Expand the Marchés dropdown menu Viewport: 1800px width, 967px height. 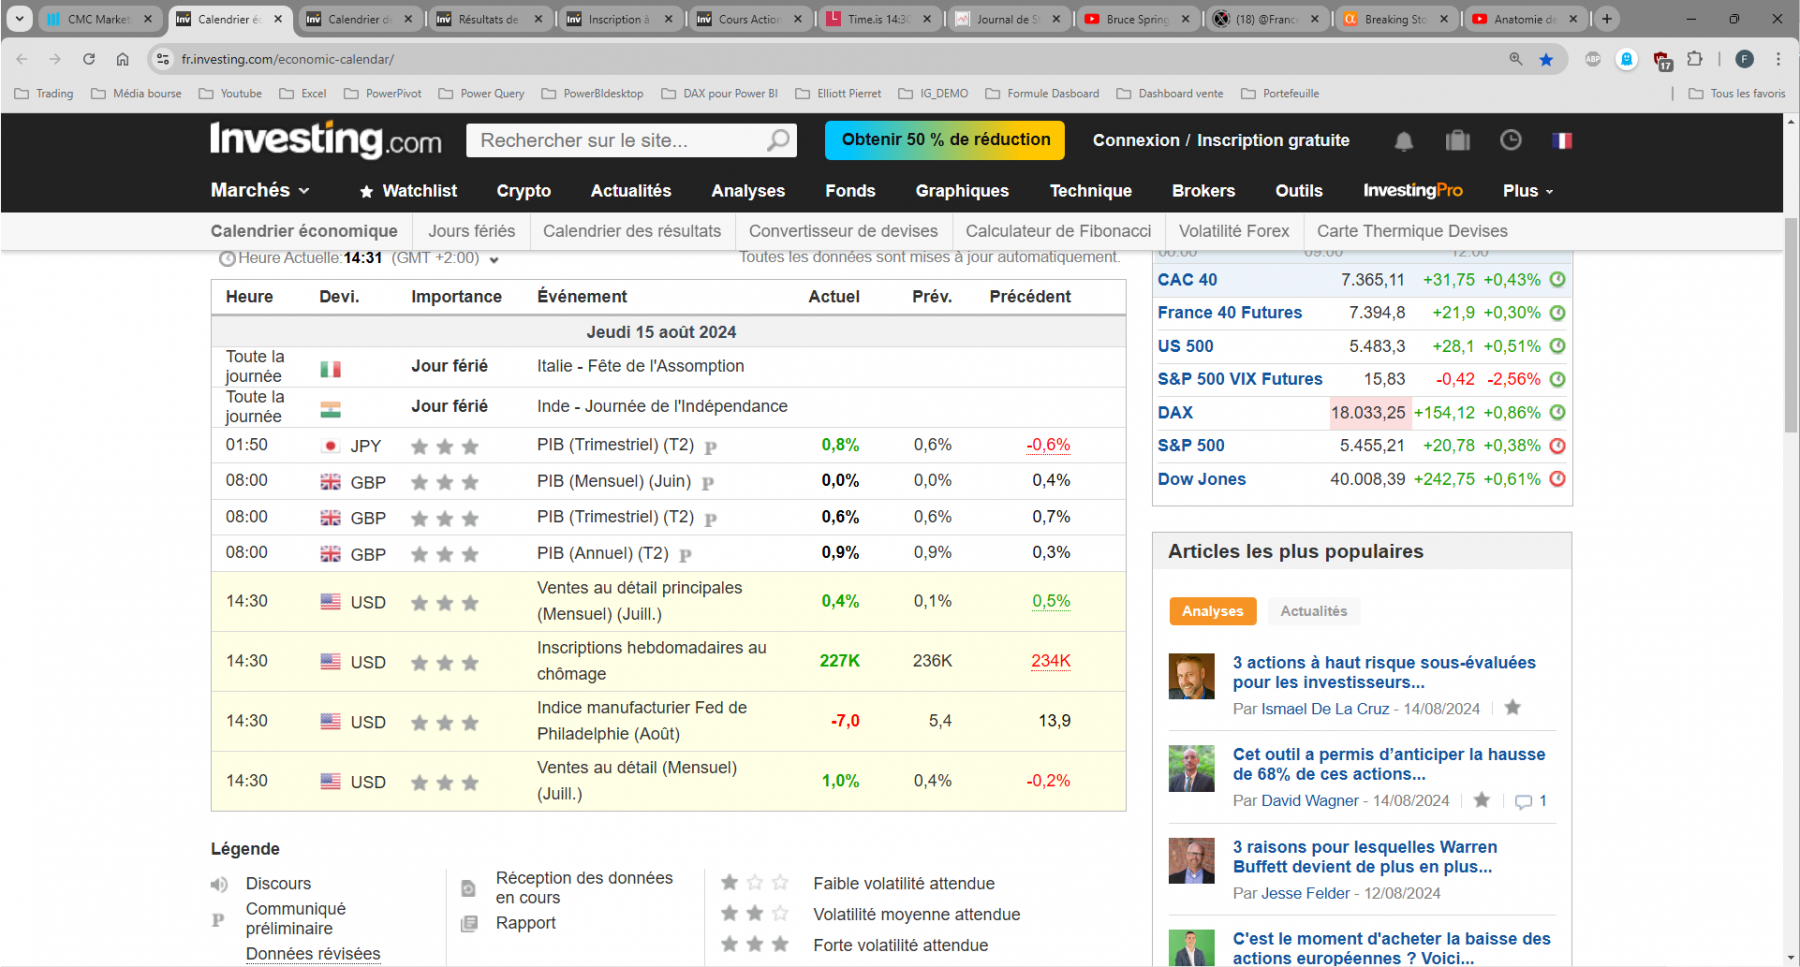[260, 190]
